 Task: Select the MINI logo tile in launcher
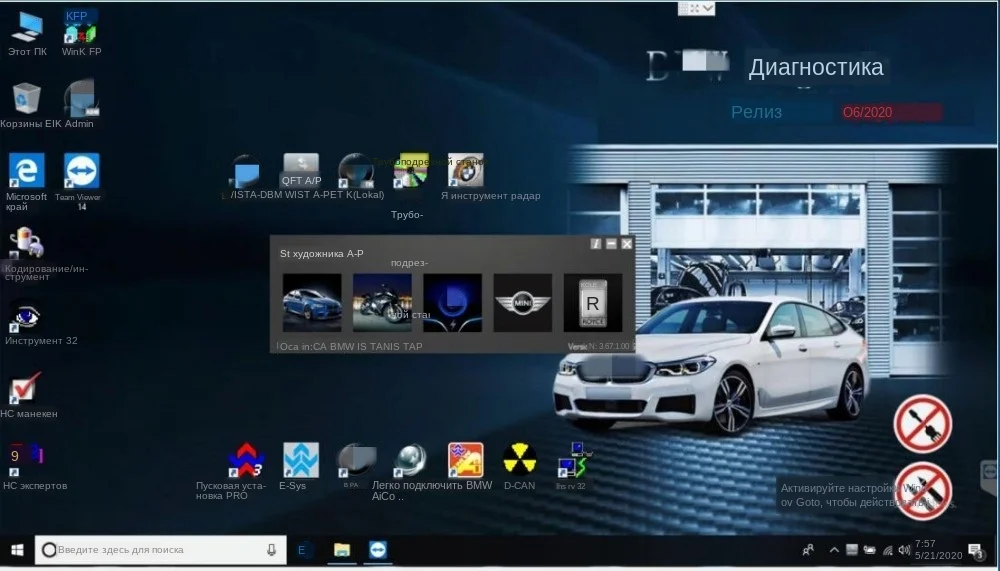click(522, 303)
